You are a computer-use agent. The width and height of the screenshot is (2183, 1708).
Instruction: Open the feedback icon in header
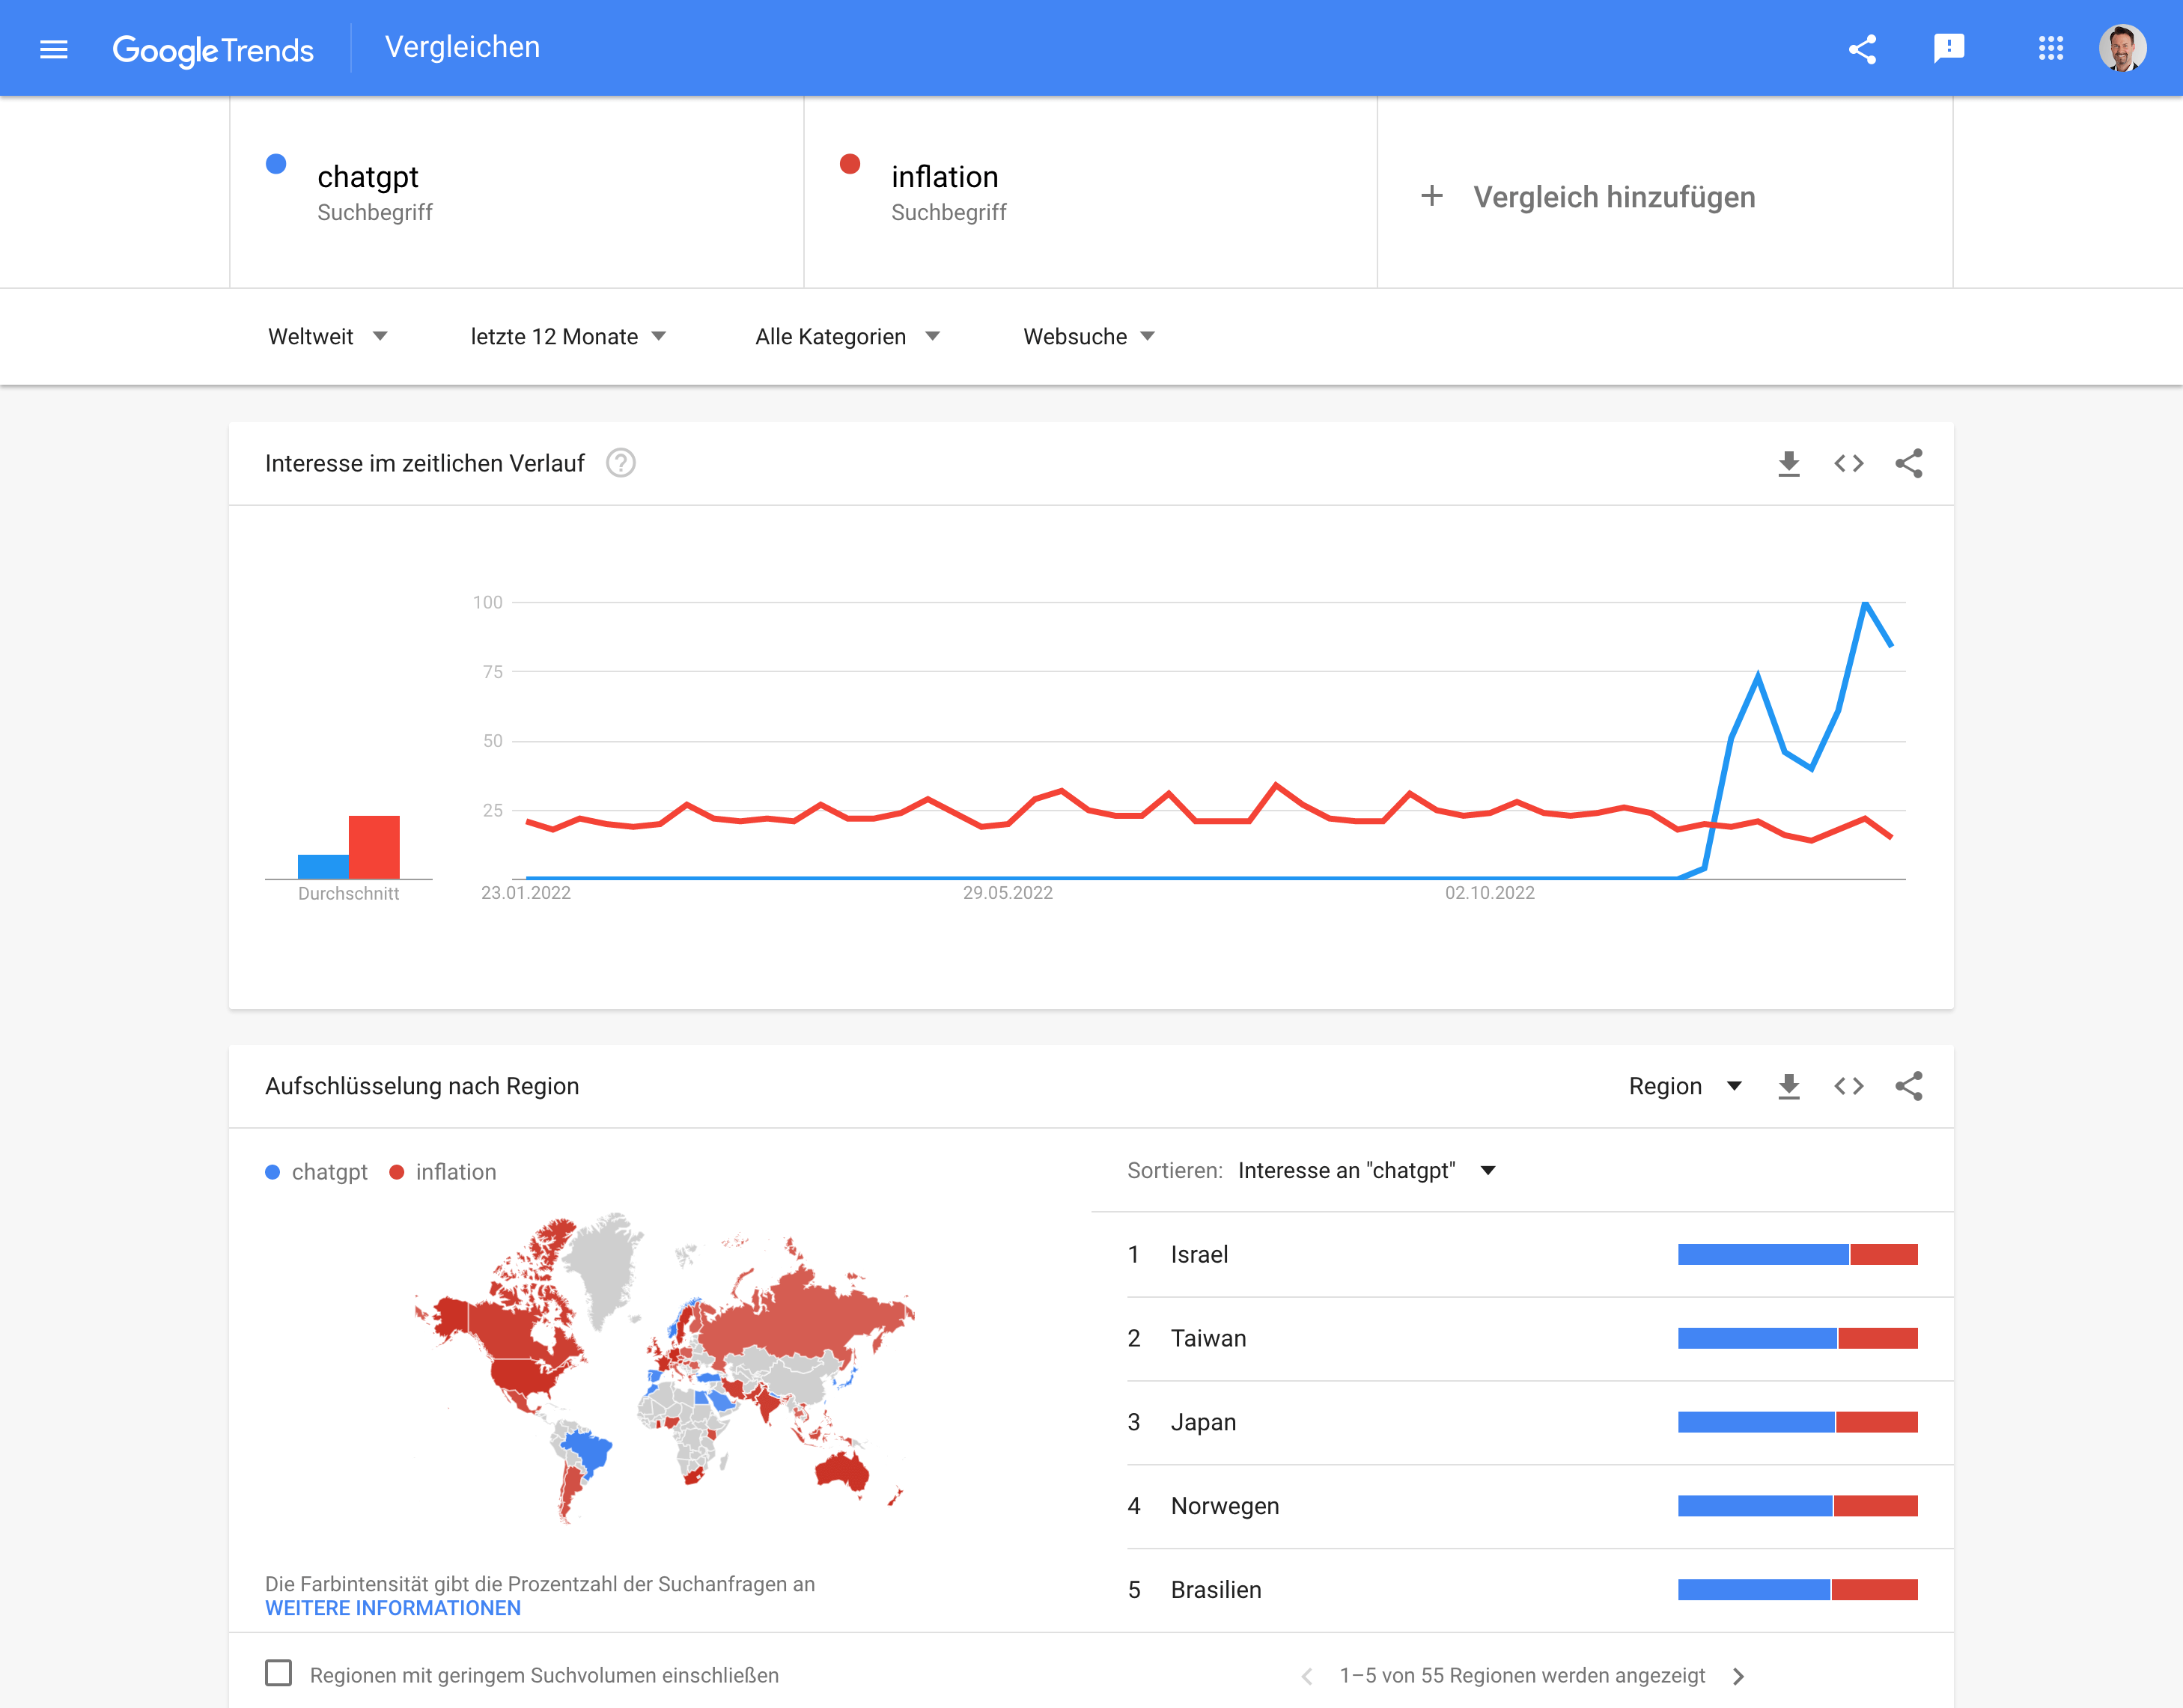(1949, 49)
